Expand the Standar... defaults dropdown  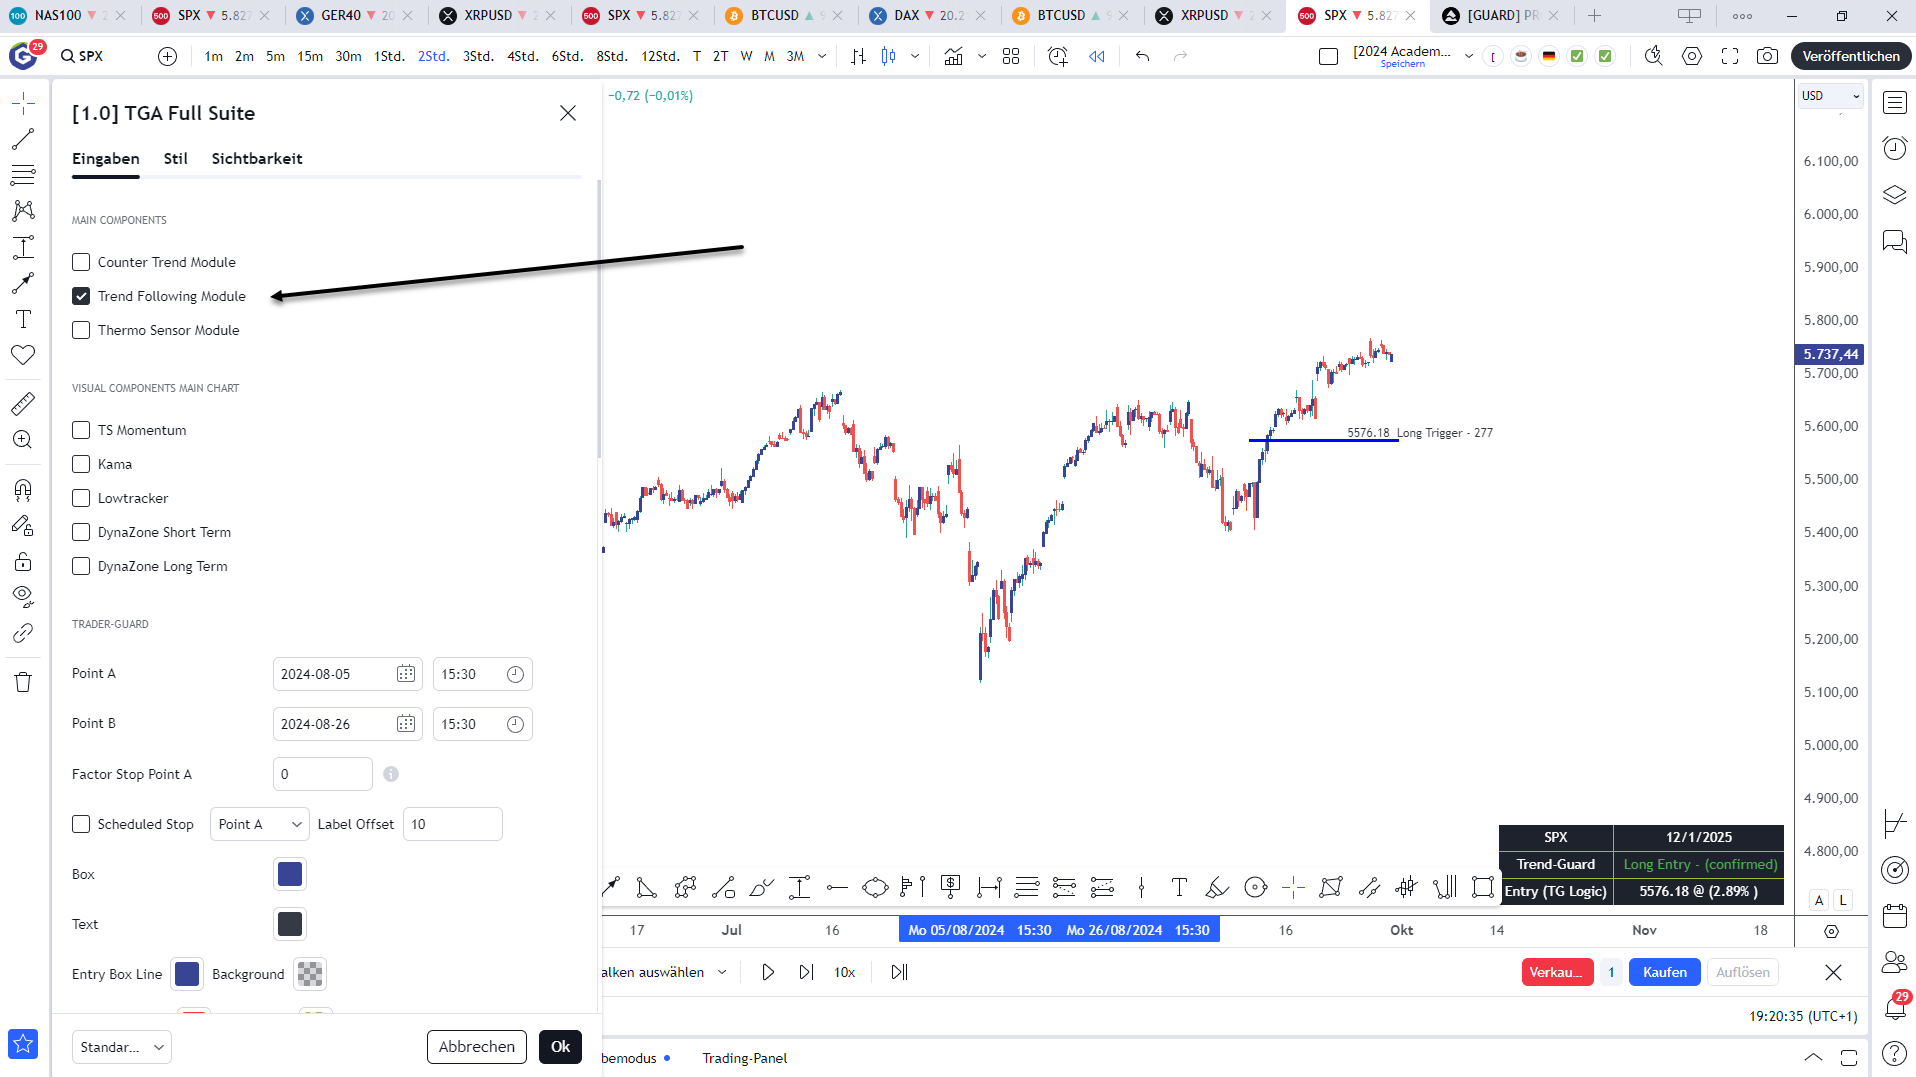pos(121,1047)
